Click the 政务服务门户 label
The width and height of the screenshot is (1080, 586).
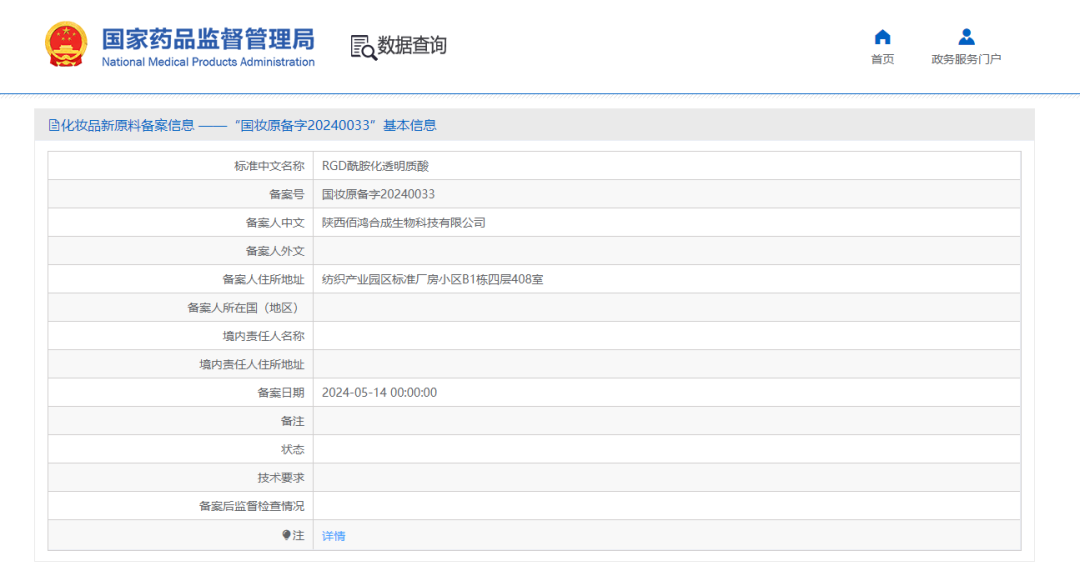tap(966, 59)
